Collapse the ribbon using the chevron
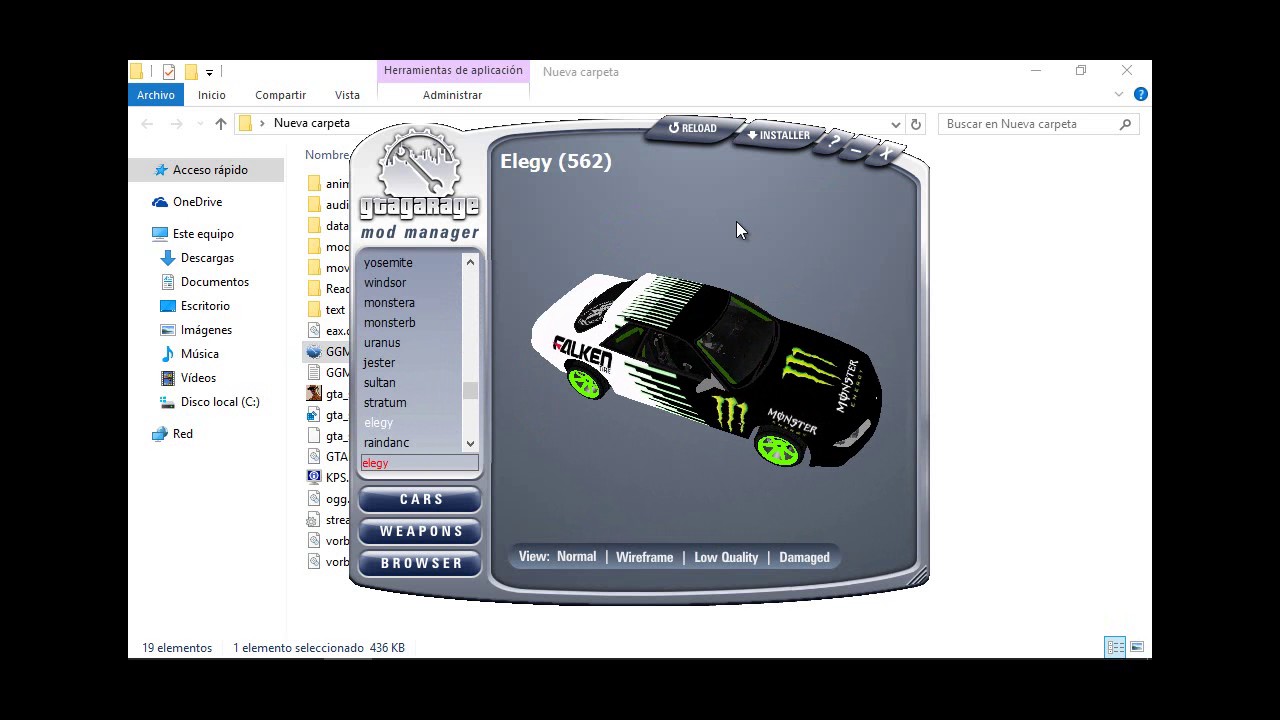The width and height of the screenshot is (1280, 720). tap(1118, 94)
